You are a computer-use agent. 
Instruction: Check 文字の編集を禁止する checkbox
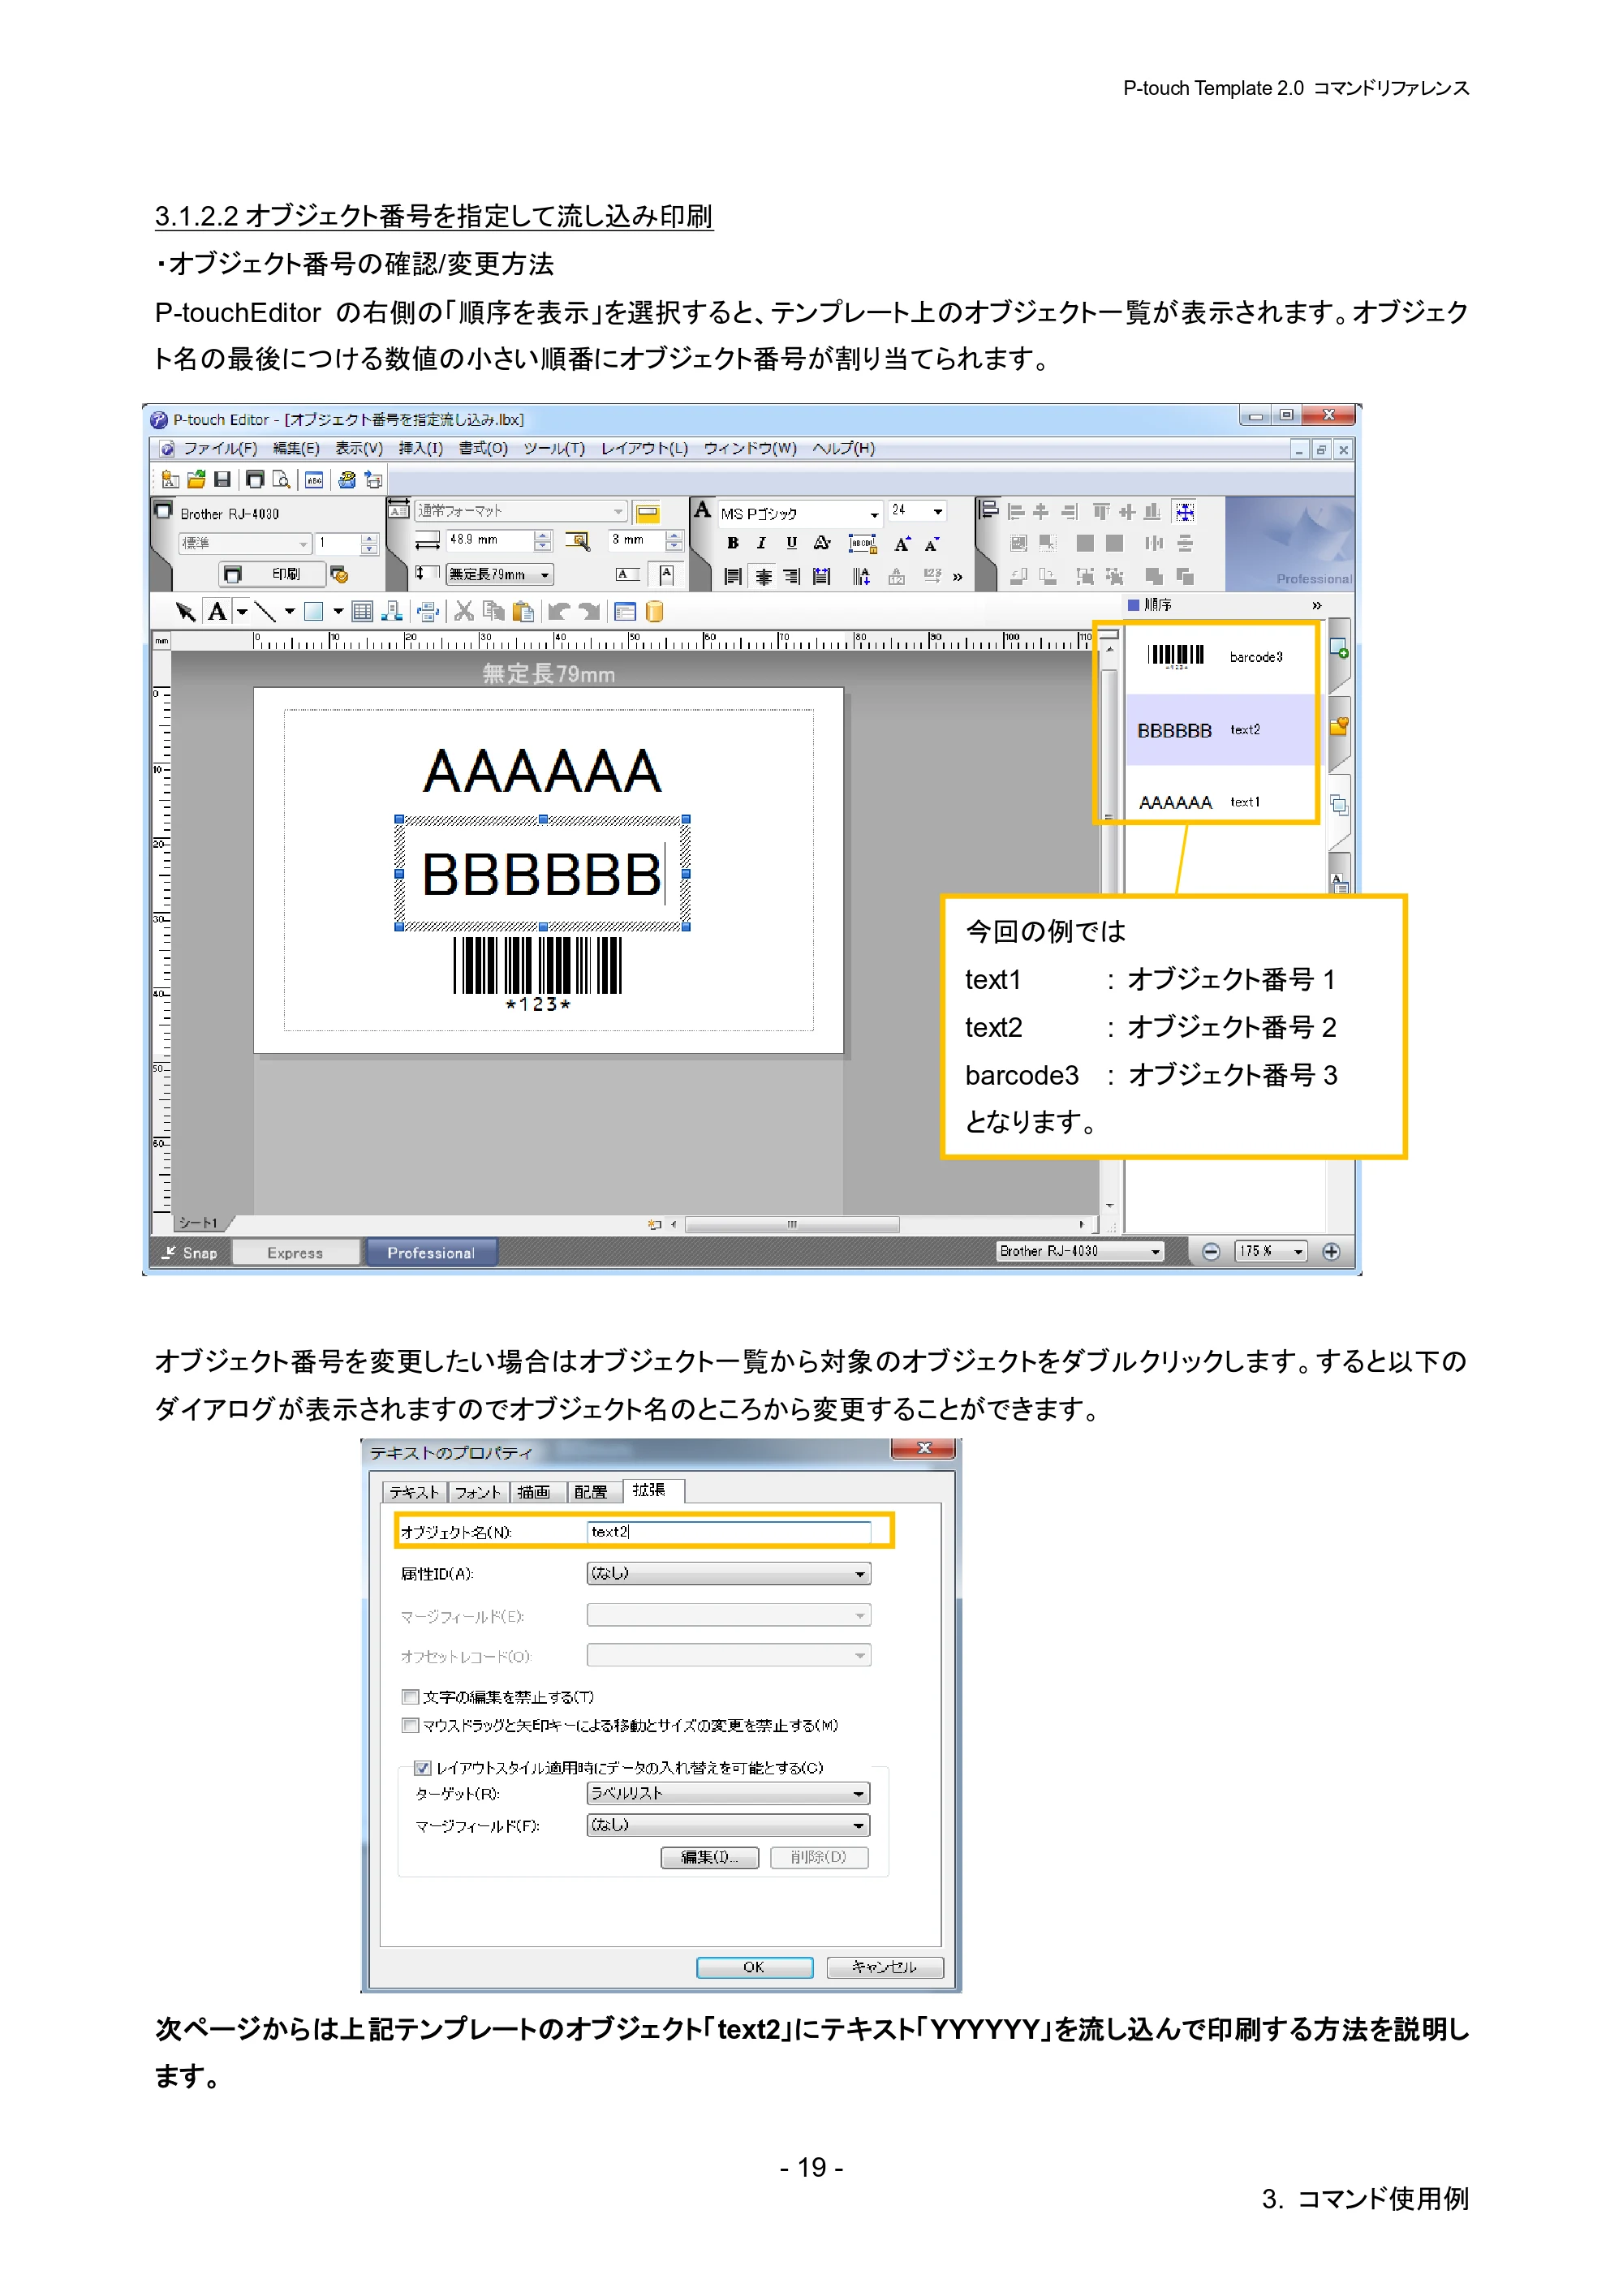pyautogui.click(x=409, y=1697)
